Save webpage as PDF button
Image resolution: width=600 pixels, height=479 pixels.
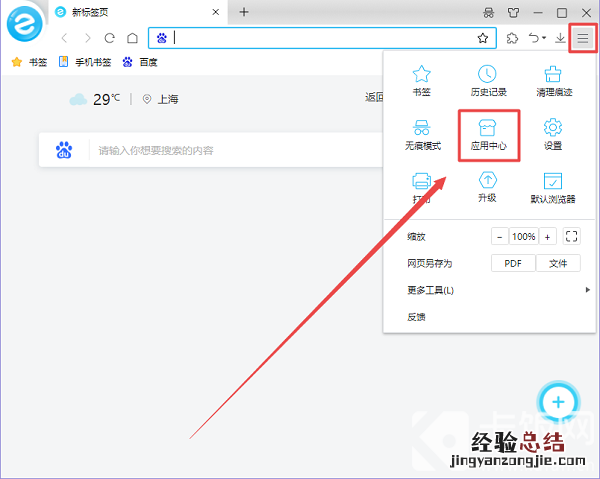[x=513, y=263]
